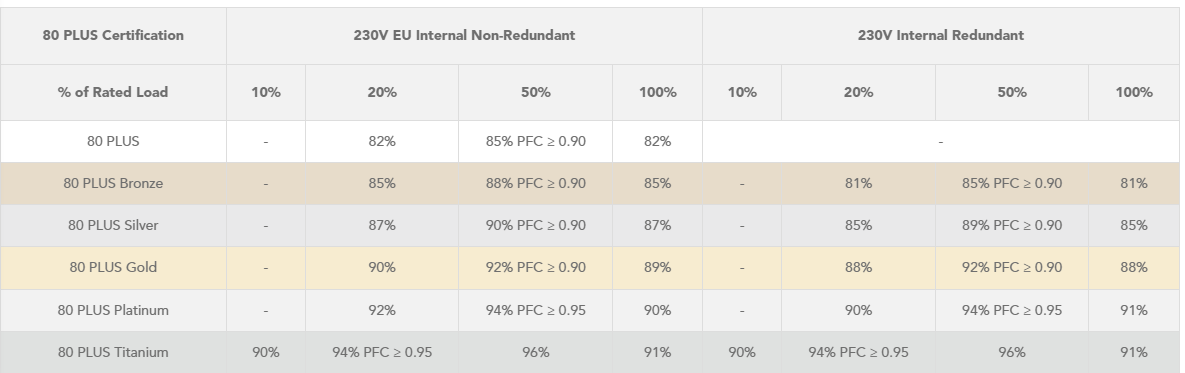
Task: Click the 80 PLUS Silver row label
Action: (113, 225)
